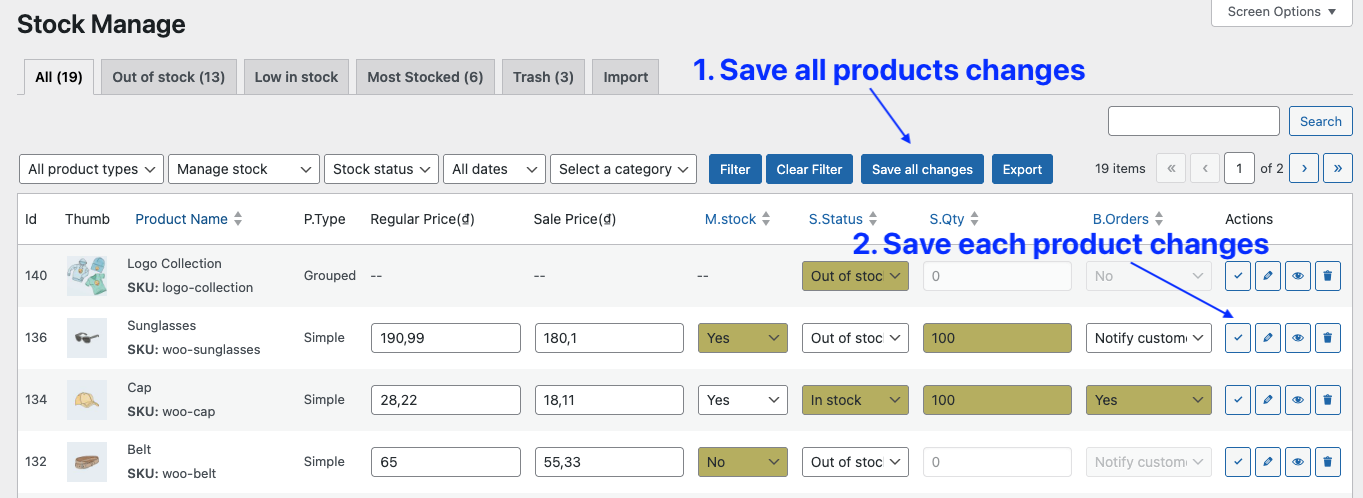This screenshot has width=1363, height=498.
Task: Focus the product search field
Action: click(x=1194, y=121)
